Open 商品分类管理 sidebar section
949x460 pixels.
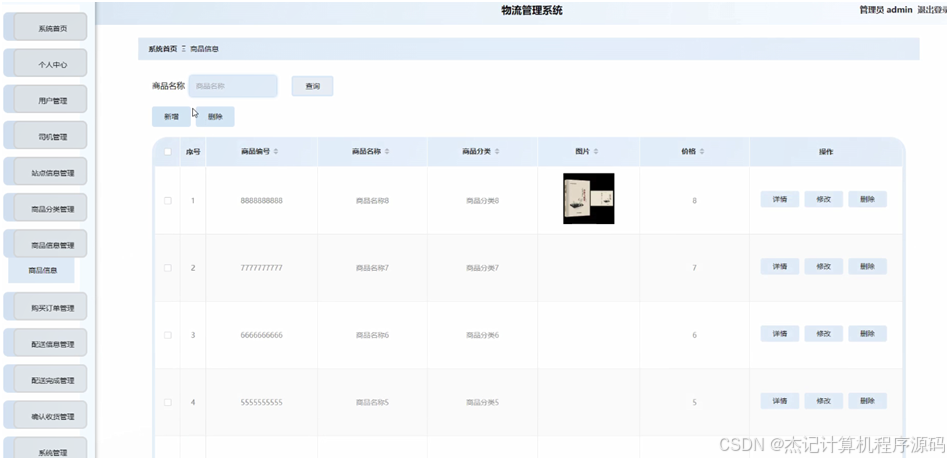click(x=50, y=208)
